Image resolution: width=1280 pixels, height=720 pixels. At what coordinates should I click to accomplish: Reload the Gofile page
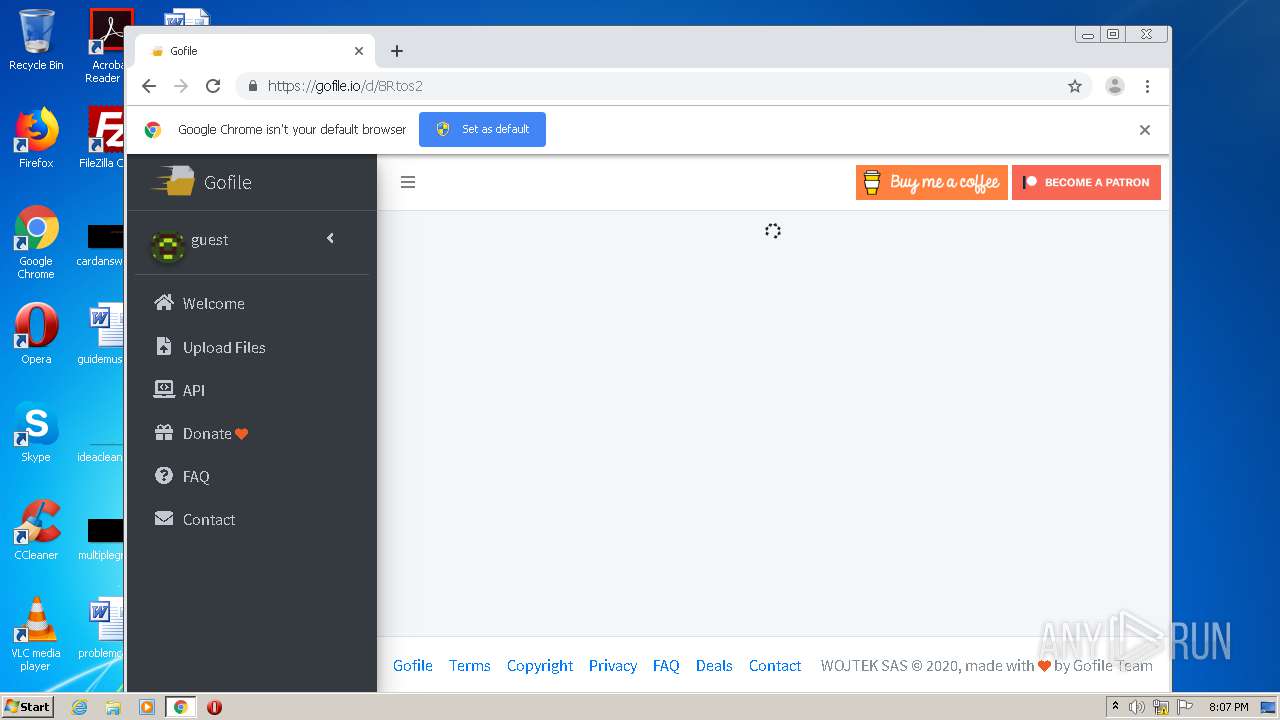pos(213,86)
